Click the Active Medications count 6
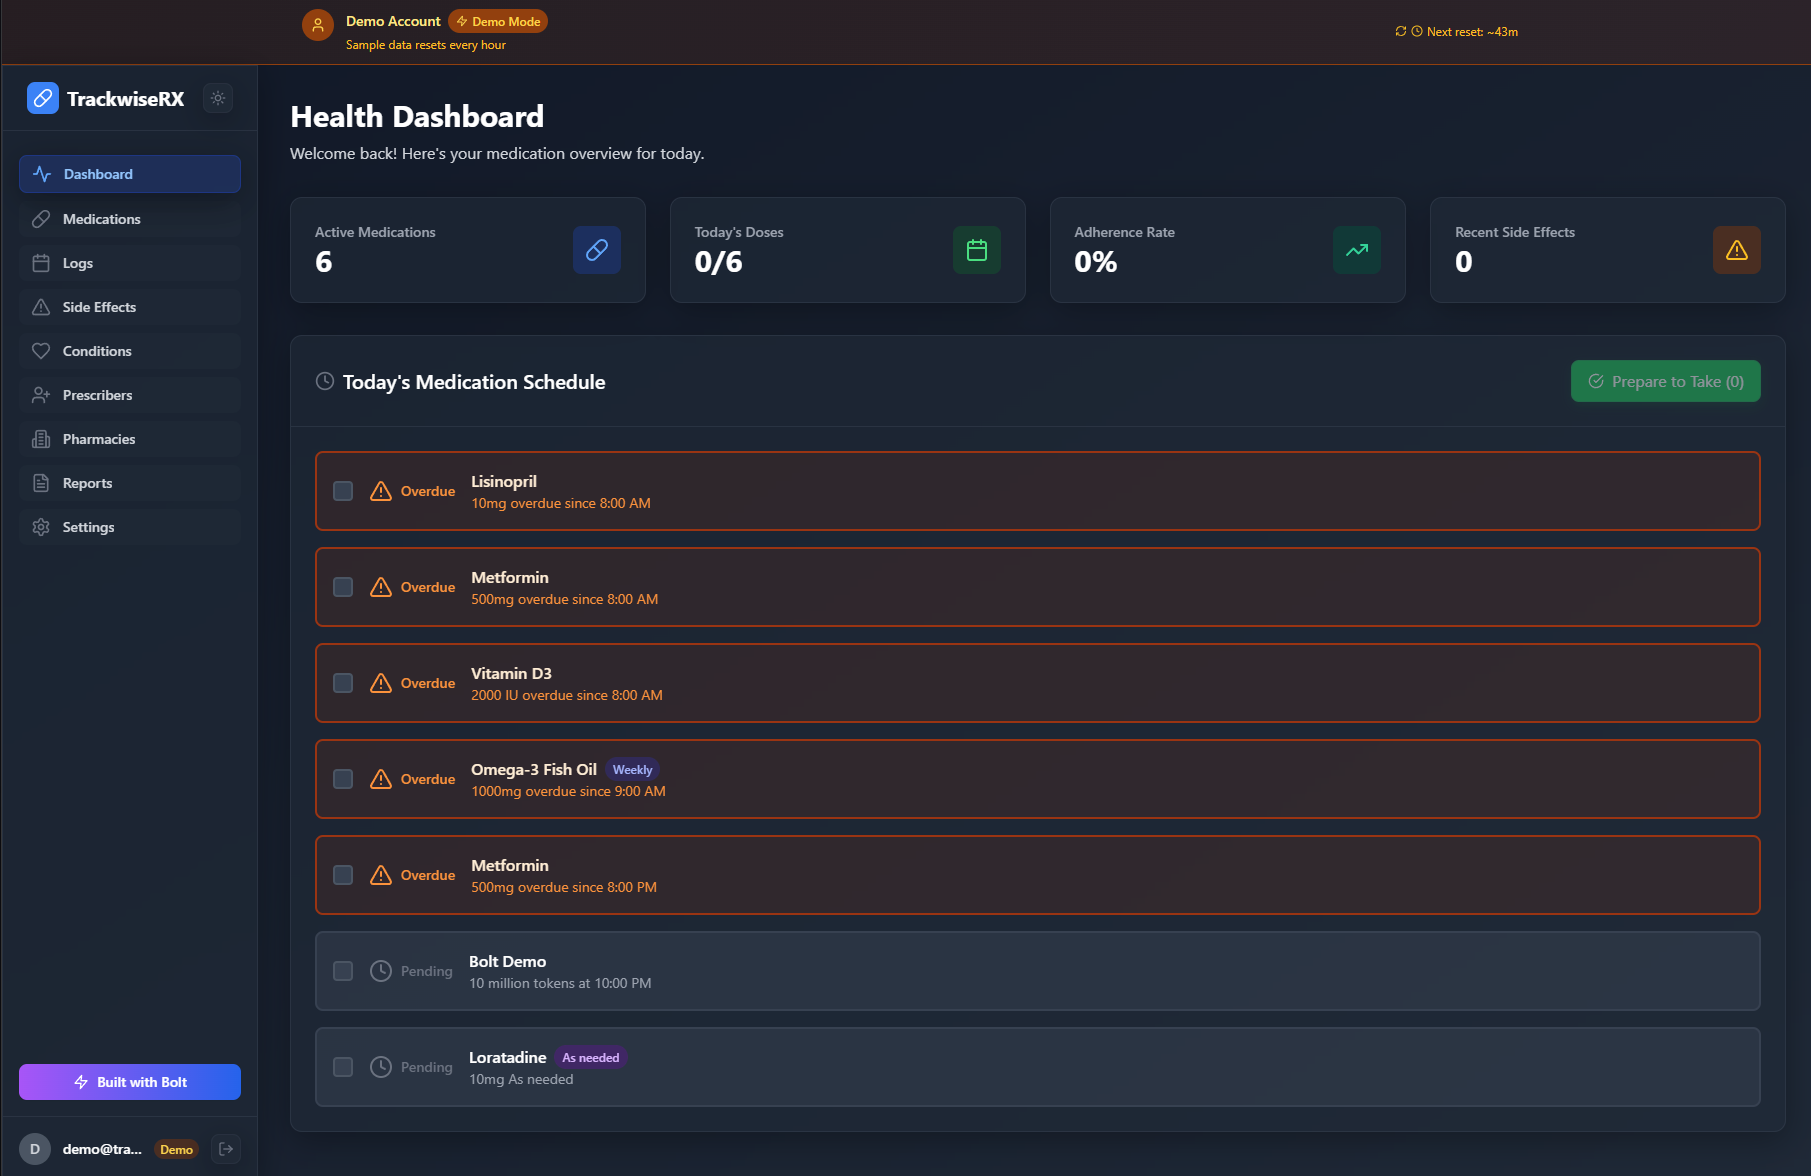The image size is (1811, 1176). click(323, 261)
